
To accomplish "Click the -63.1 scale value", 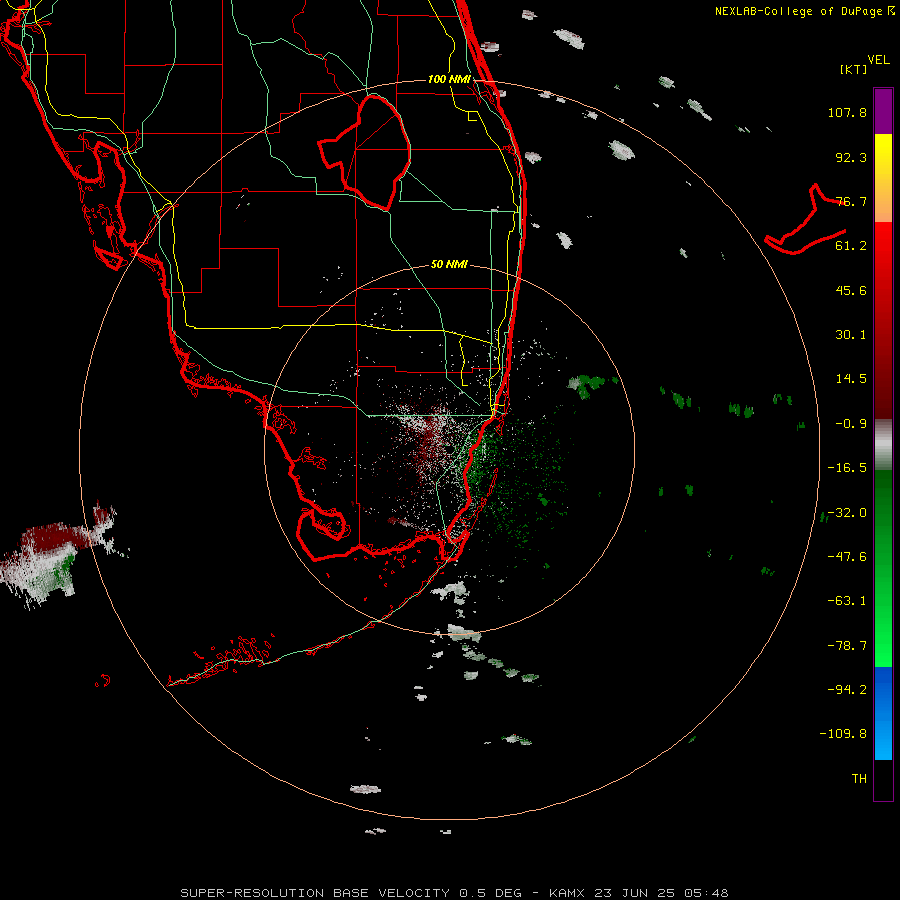I will point(847,601).
